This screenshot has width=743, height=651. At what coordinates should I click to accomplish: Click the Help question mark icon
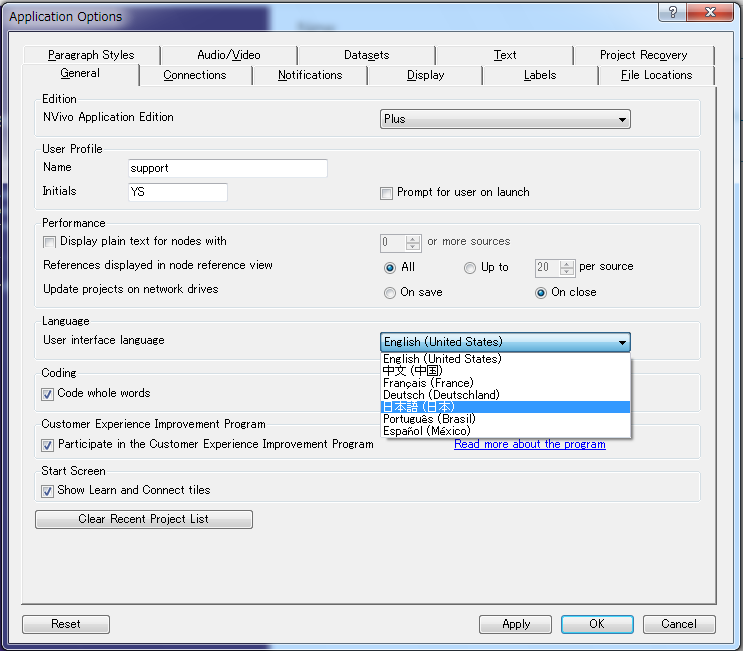click(672, 12)
